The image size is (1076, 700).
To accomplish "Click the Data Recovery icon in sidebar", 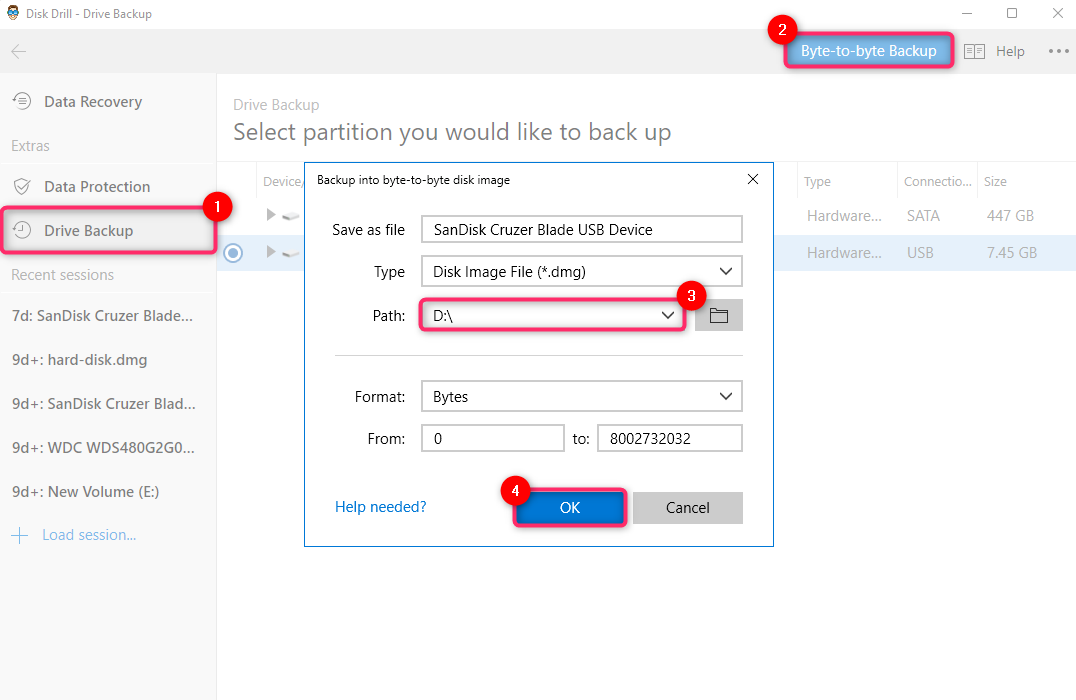I will point(22,102).
